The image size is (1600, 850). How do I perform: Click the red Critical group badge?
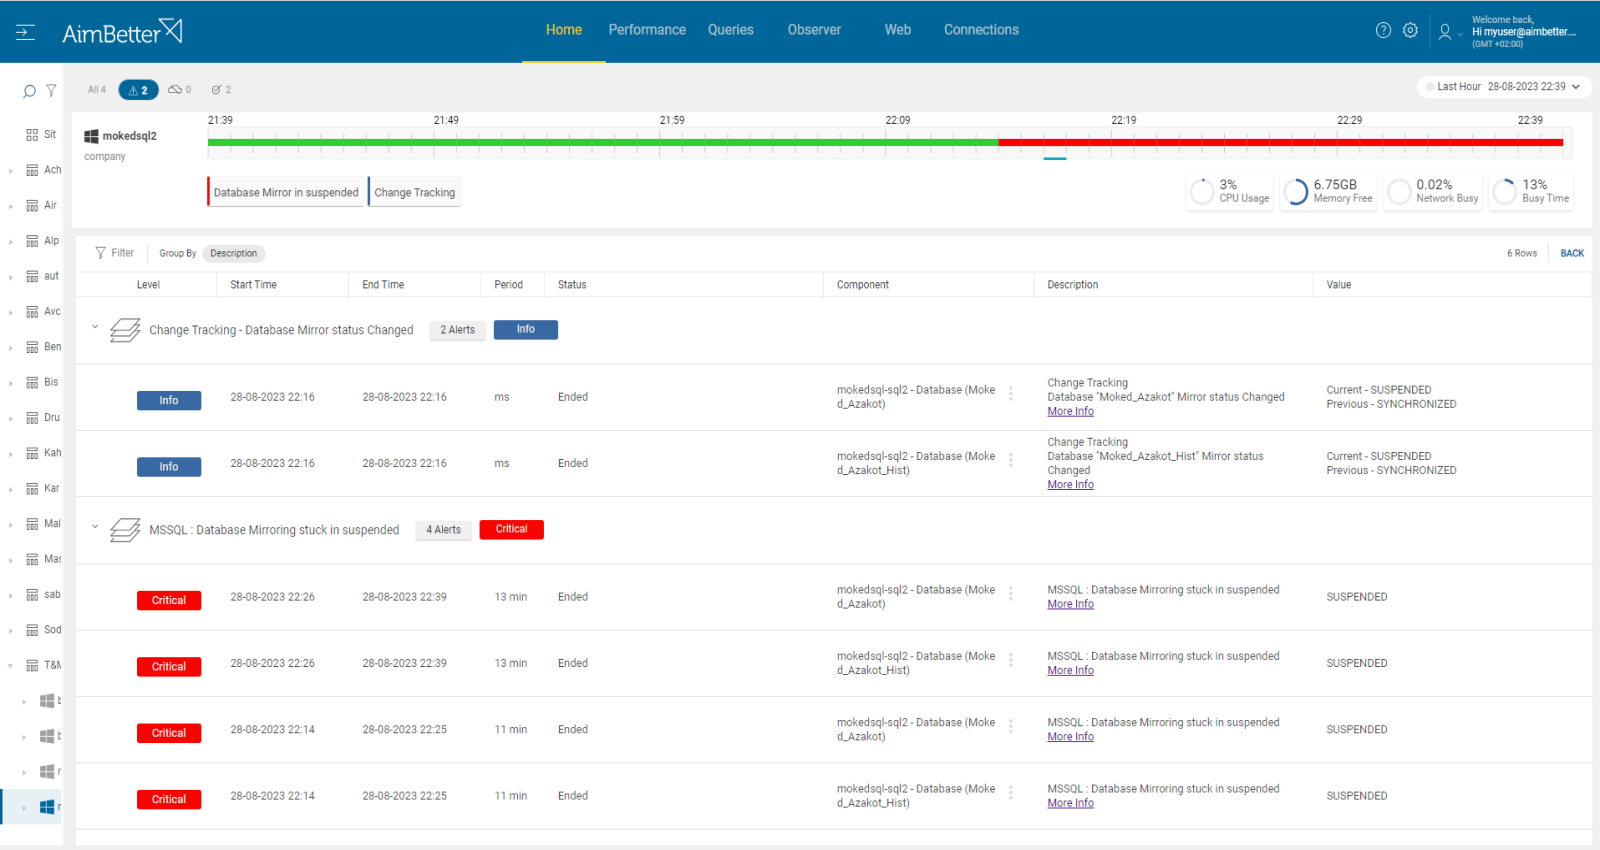click(x=512, y=529)
